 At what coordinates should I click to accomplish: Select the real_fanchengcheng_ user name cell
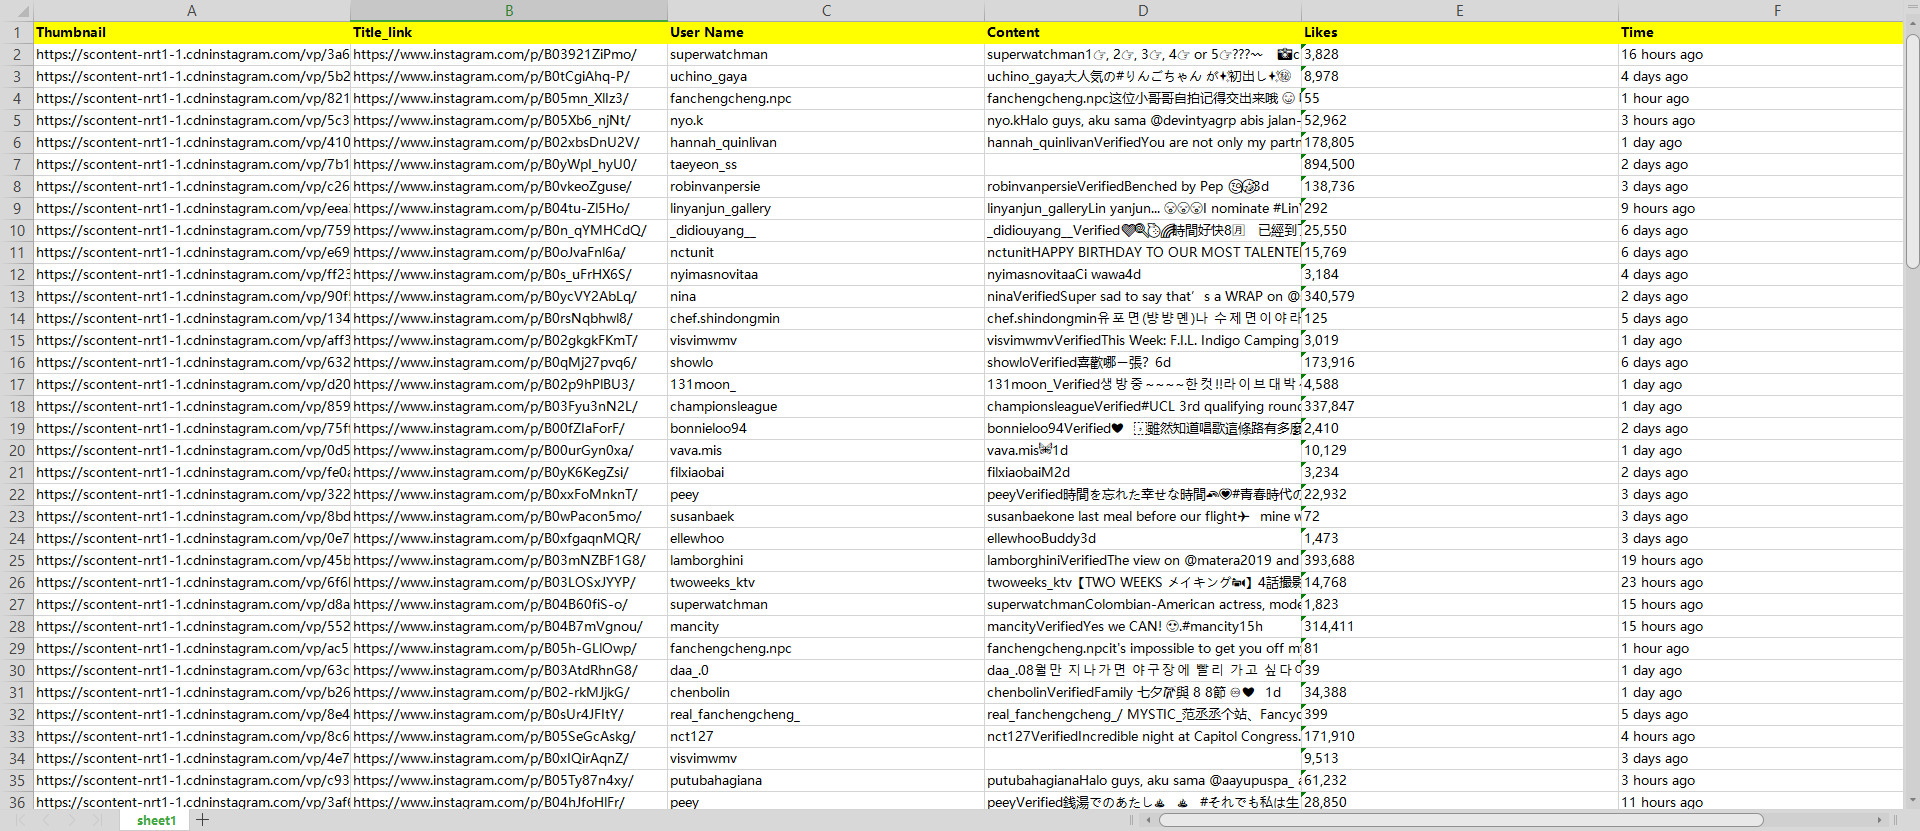click(826, 714)
